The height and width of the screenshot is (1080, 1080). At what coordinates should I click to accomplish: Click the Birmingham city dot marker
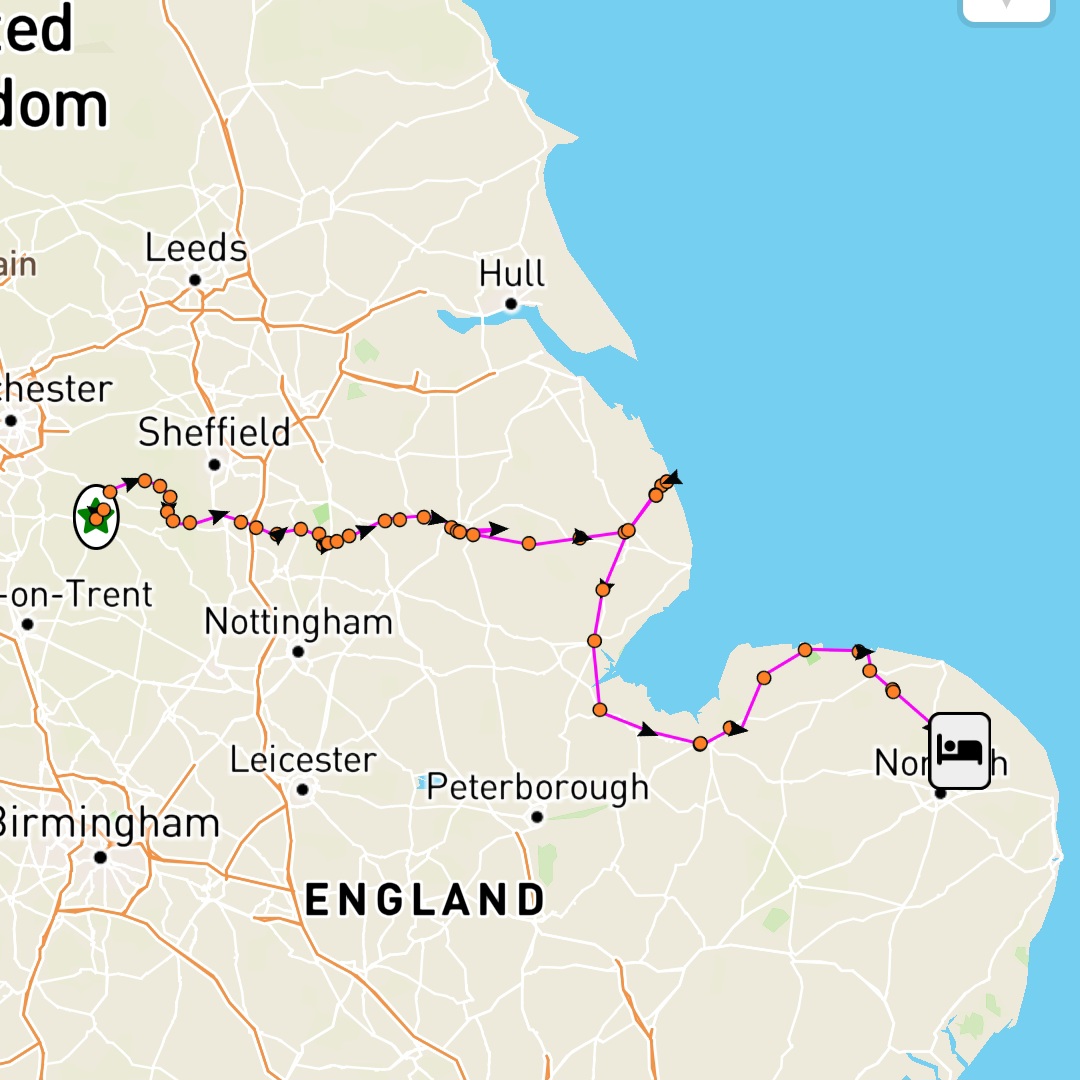click(x=101, y=858)
